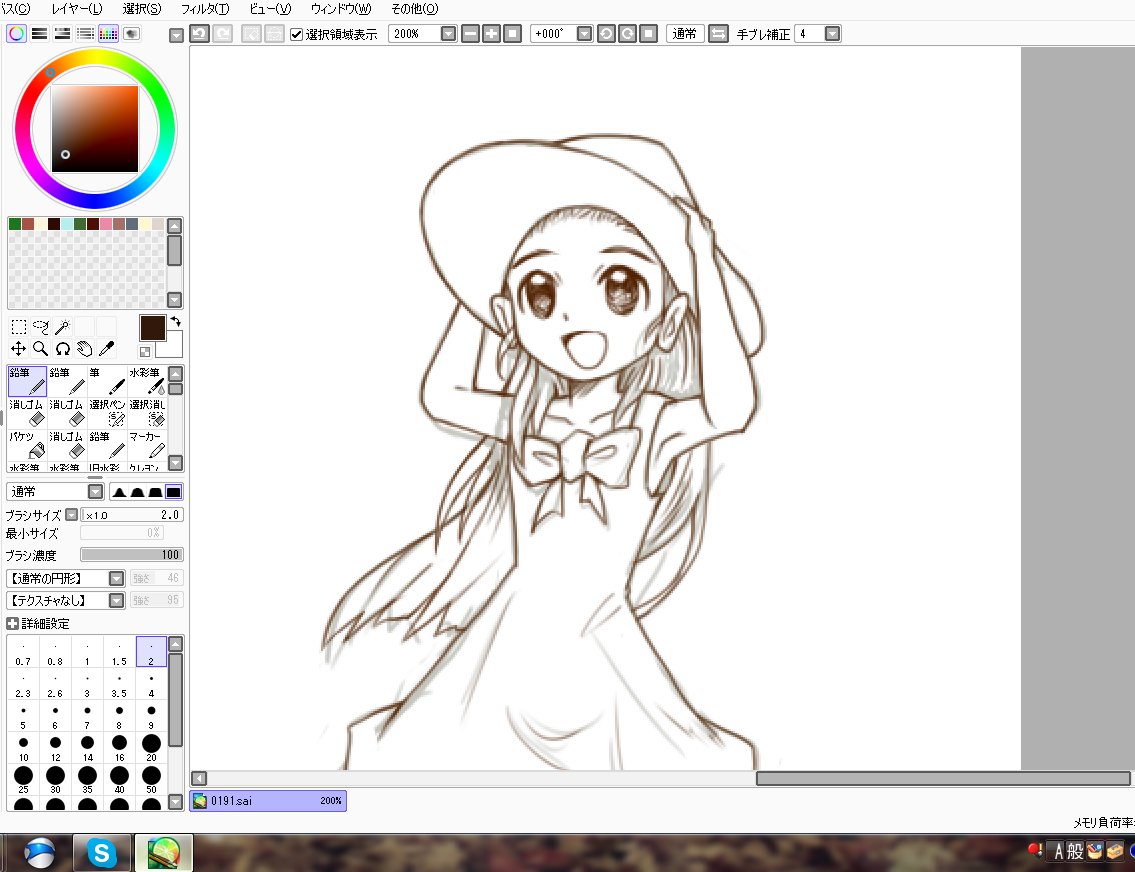Open the 【通常の円形】 brush shape dropdown
Viewport: 1135px width, 872px height.
tap(117, 578)
